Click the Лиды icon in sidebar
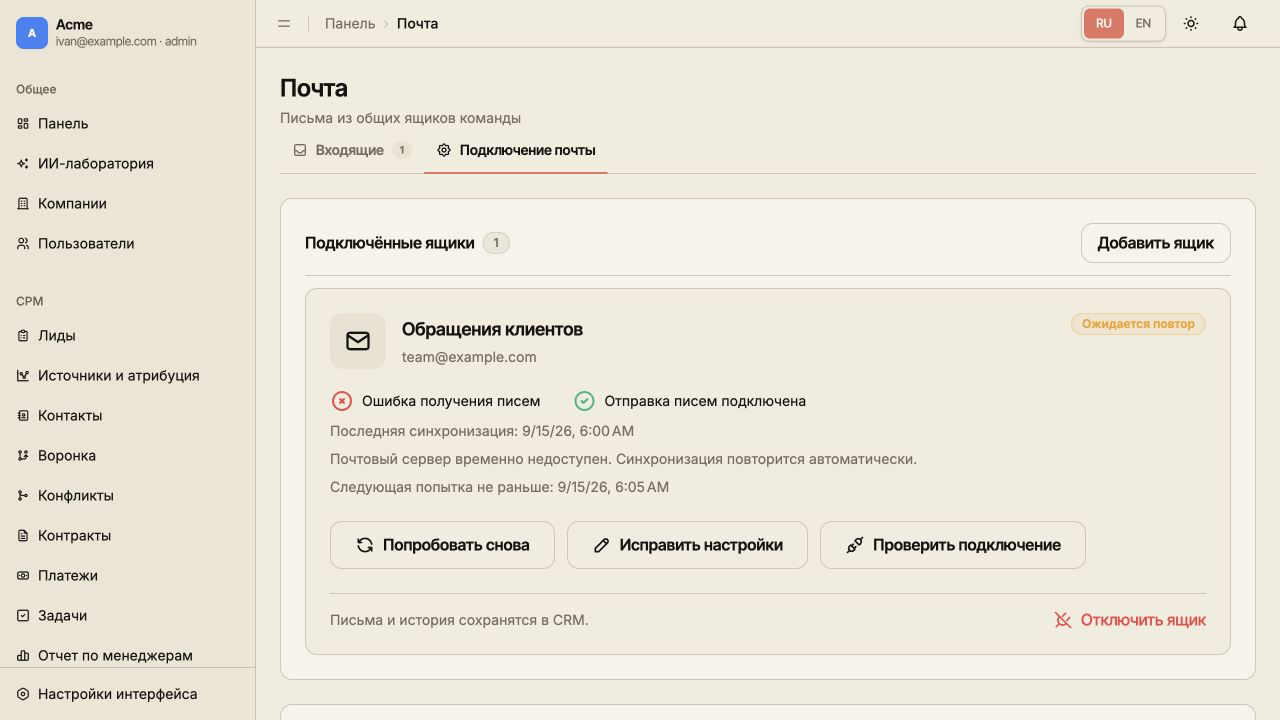Screen dimensions: 1280x720 click(23, 336)
